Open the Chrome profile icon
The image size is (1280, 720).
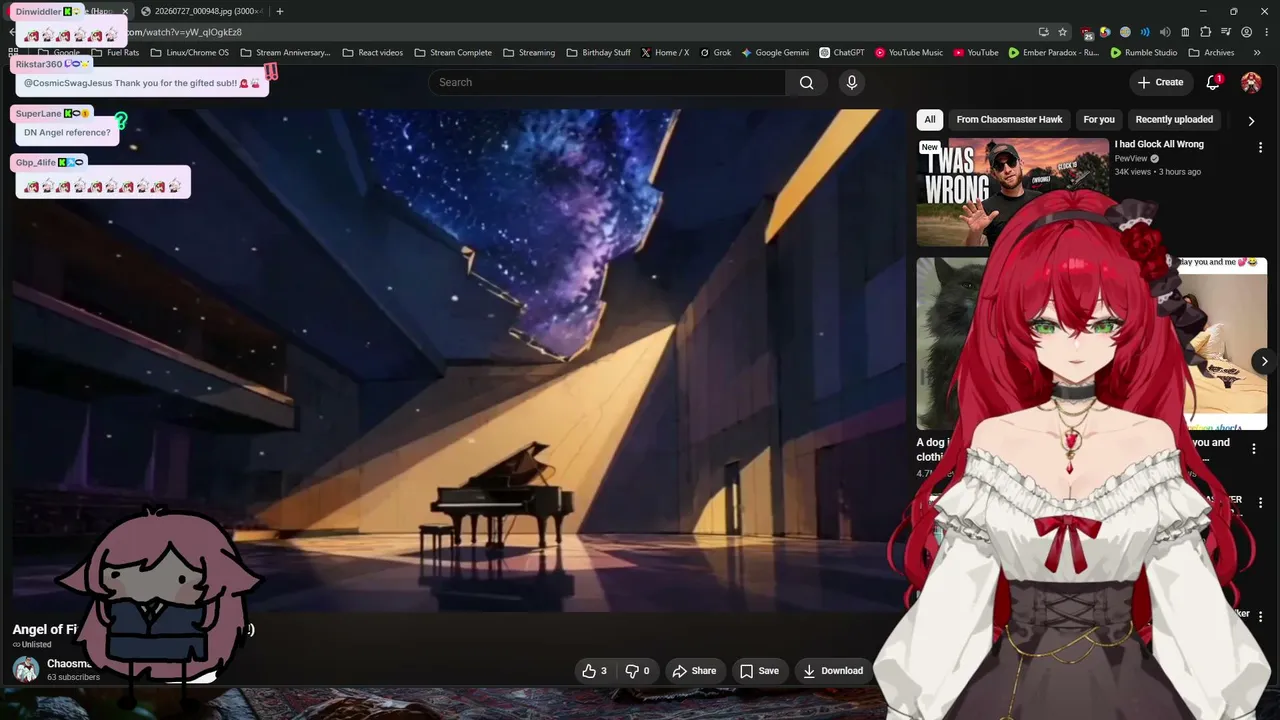tap(1246, 32)
